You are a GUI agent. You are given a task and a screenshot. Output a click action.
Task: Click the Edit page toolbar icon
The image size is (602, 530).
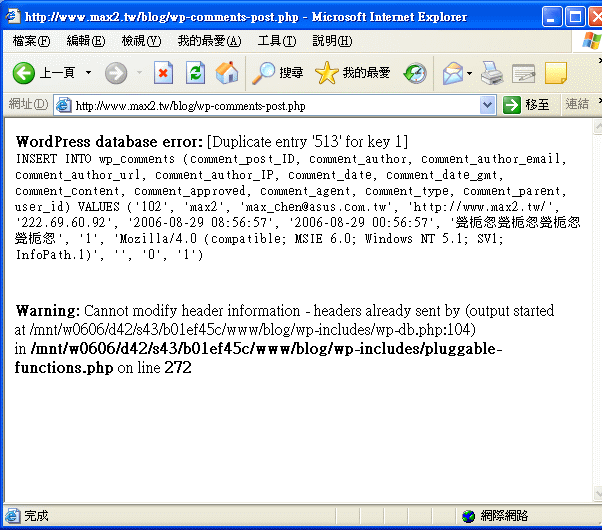(523, 73)
